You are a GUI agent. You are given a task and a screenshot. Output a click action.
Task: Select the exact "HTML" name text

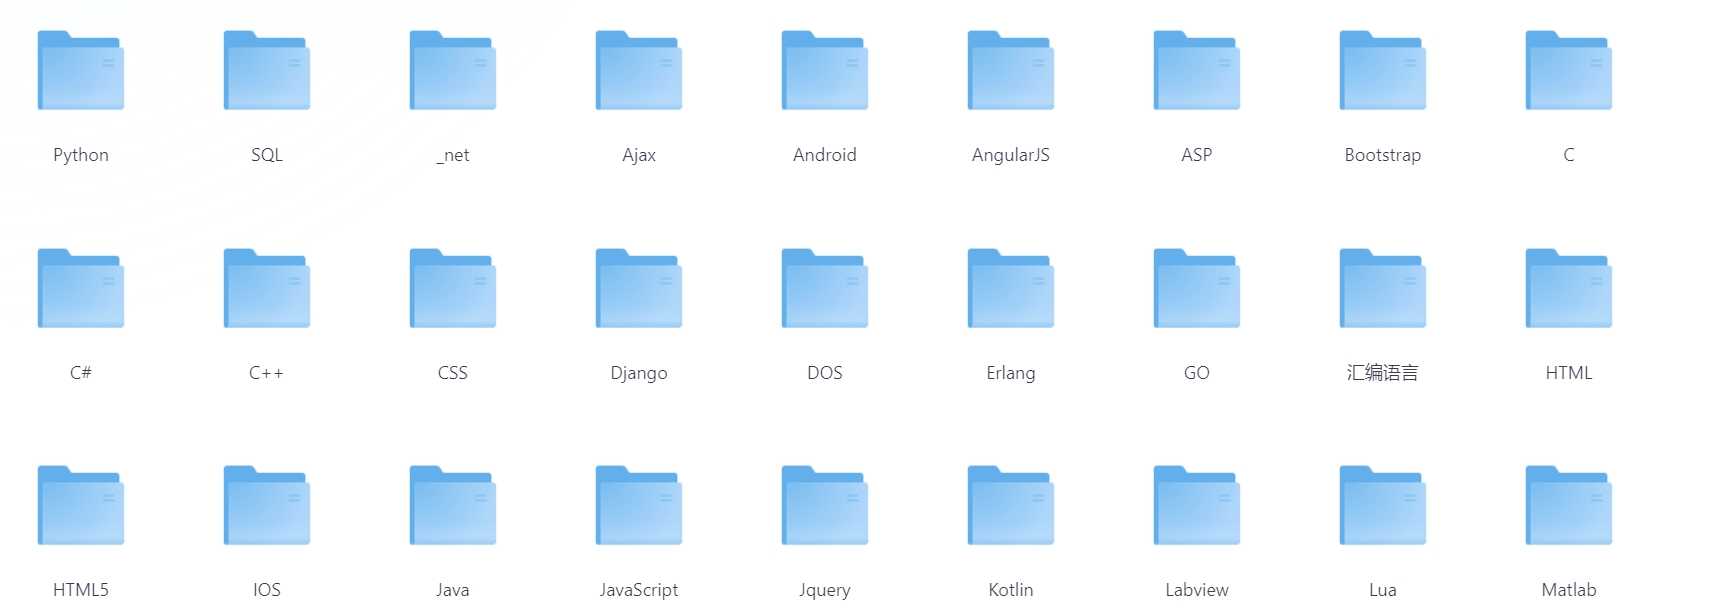coord(1569,373)
